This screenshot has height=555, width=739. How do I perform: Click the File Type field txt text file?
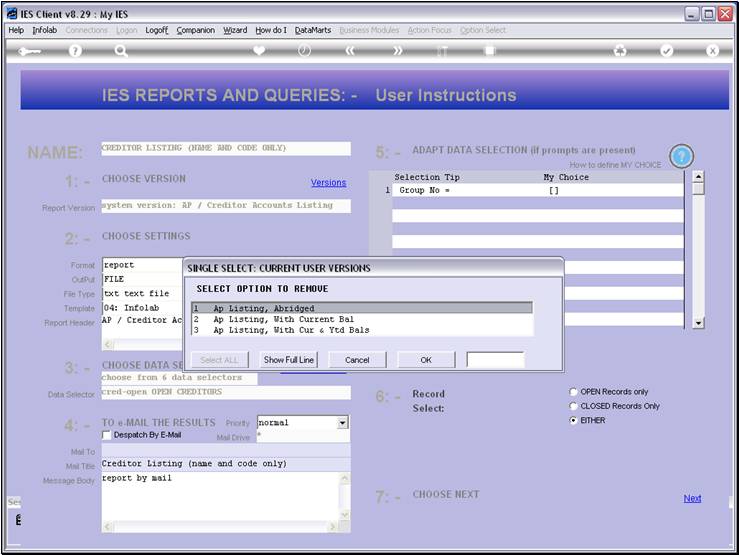pyautogui.click(x=142, y=294)
